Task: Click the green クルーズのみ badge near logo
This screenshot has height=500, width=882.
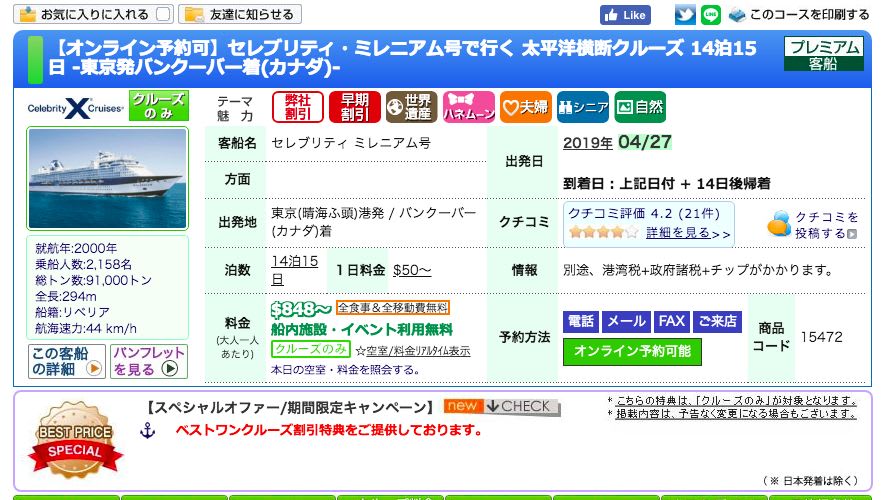Action: tap(159, 106)
